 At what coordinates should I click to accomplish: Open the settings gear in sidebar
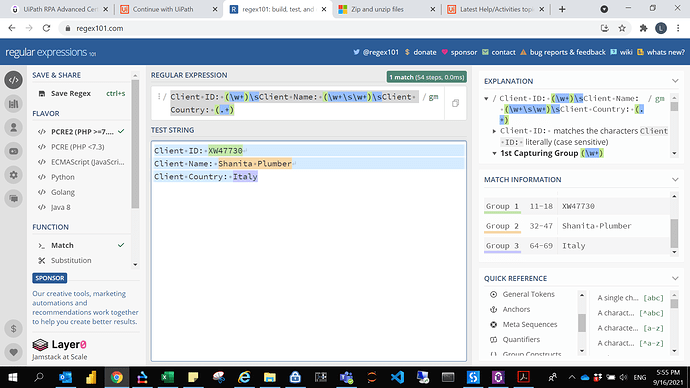coord(14,175)
